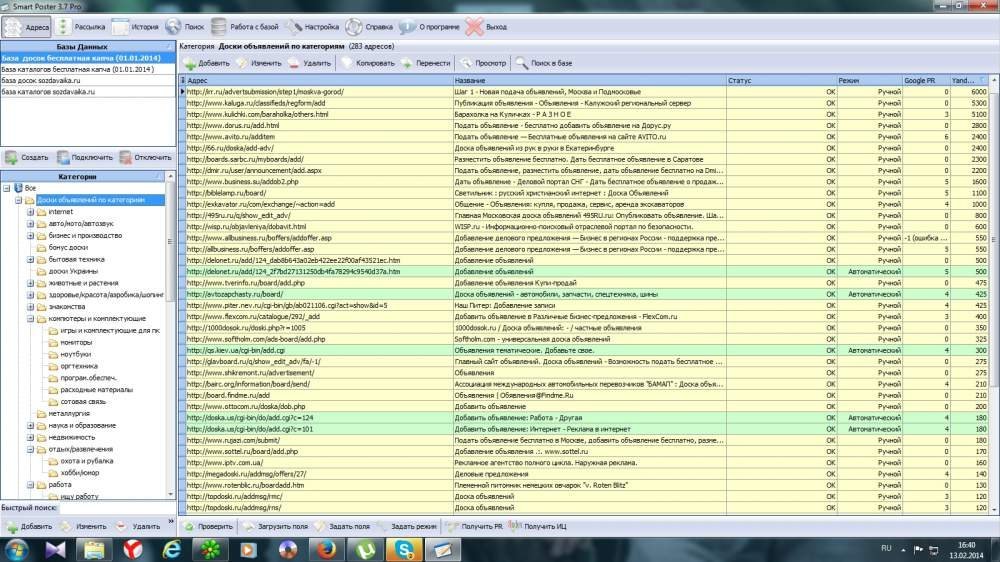
Task: Click Добавить under the categories panel
Action: click(x=29, y=526)
